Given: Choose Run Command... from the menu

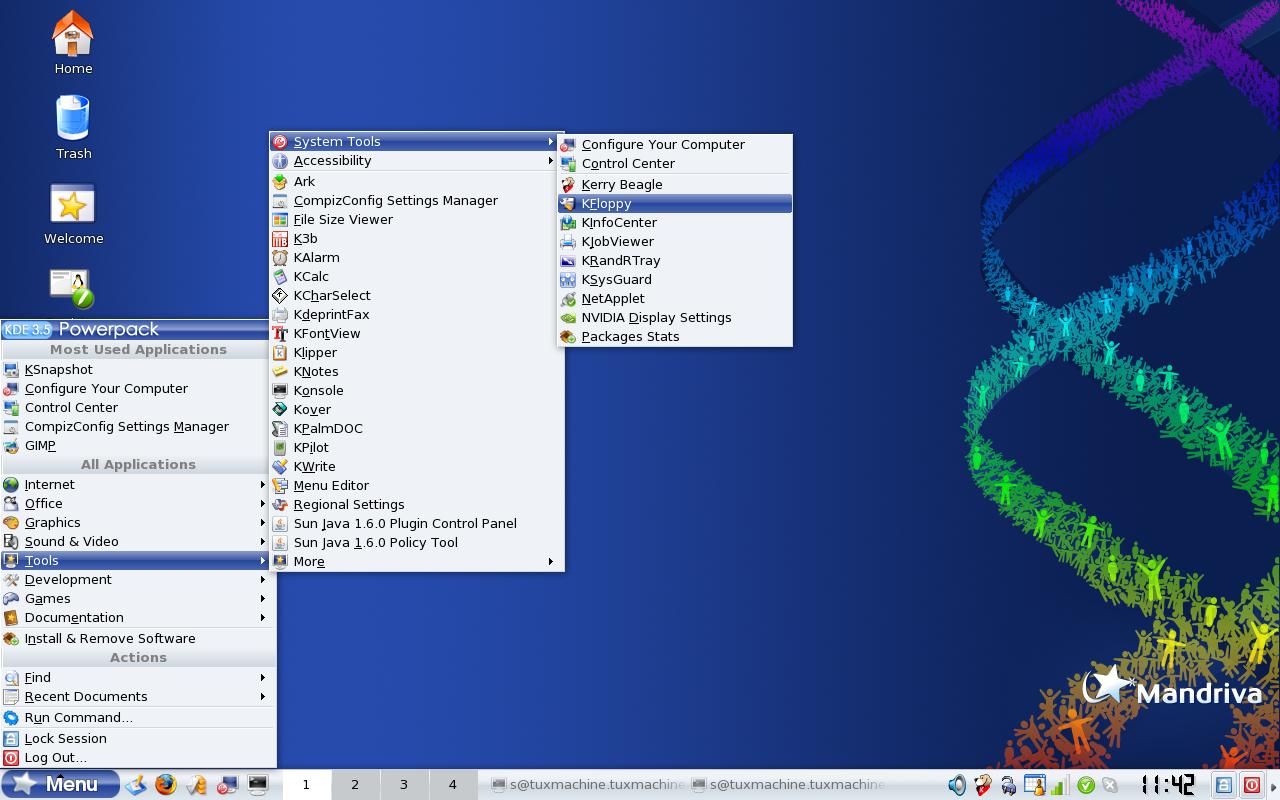Looking at the screenshot, I should (x=138, y=718).
